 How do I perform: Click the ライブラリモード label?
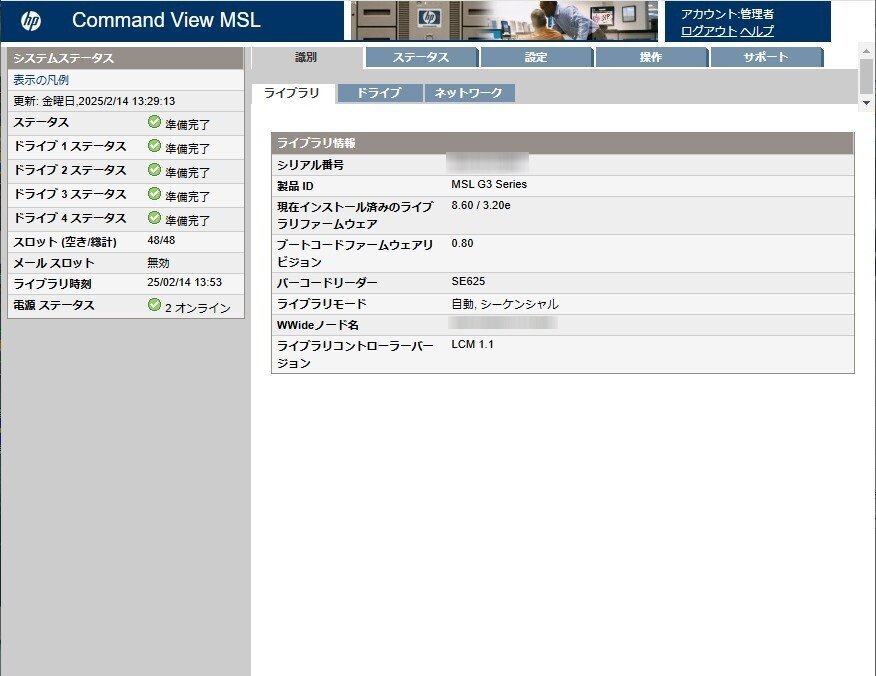[x=322, y=303]
